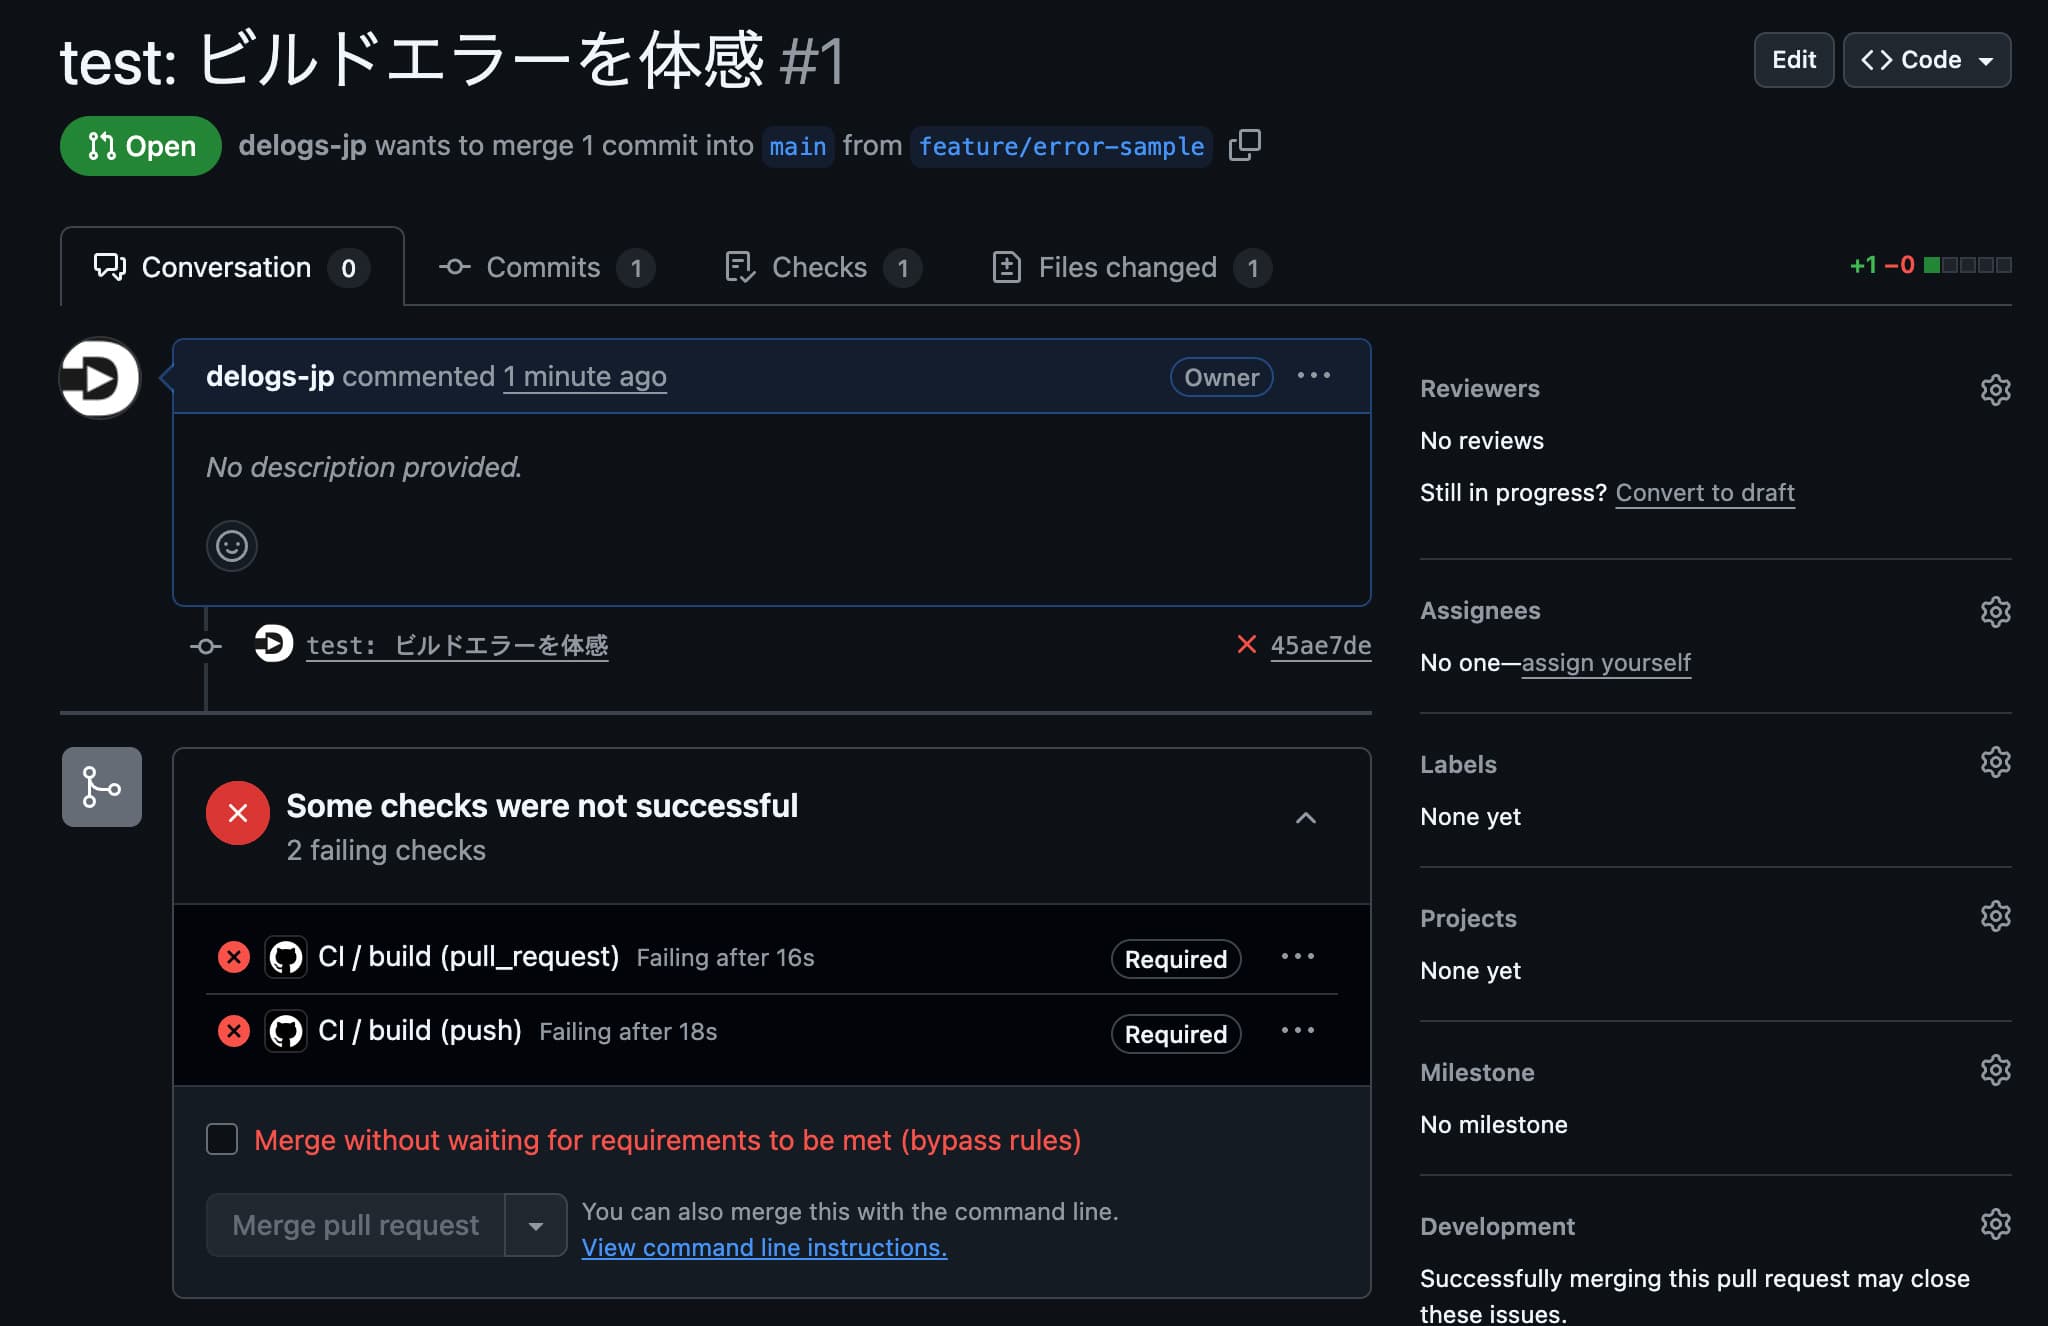
Task: Add a reaction with the smiley icon
Action: (232, 546)
